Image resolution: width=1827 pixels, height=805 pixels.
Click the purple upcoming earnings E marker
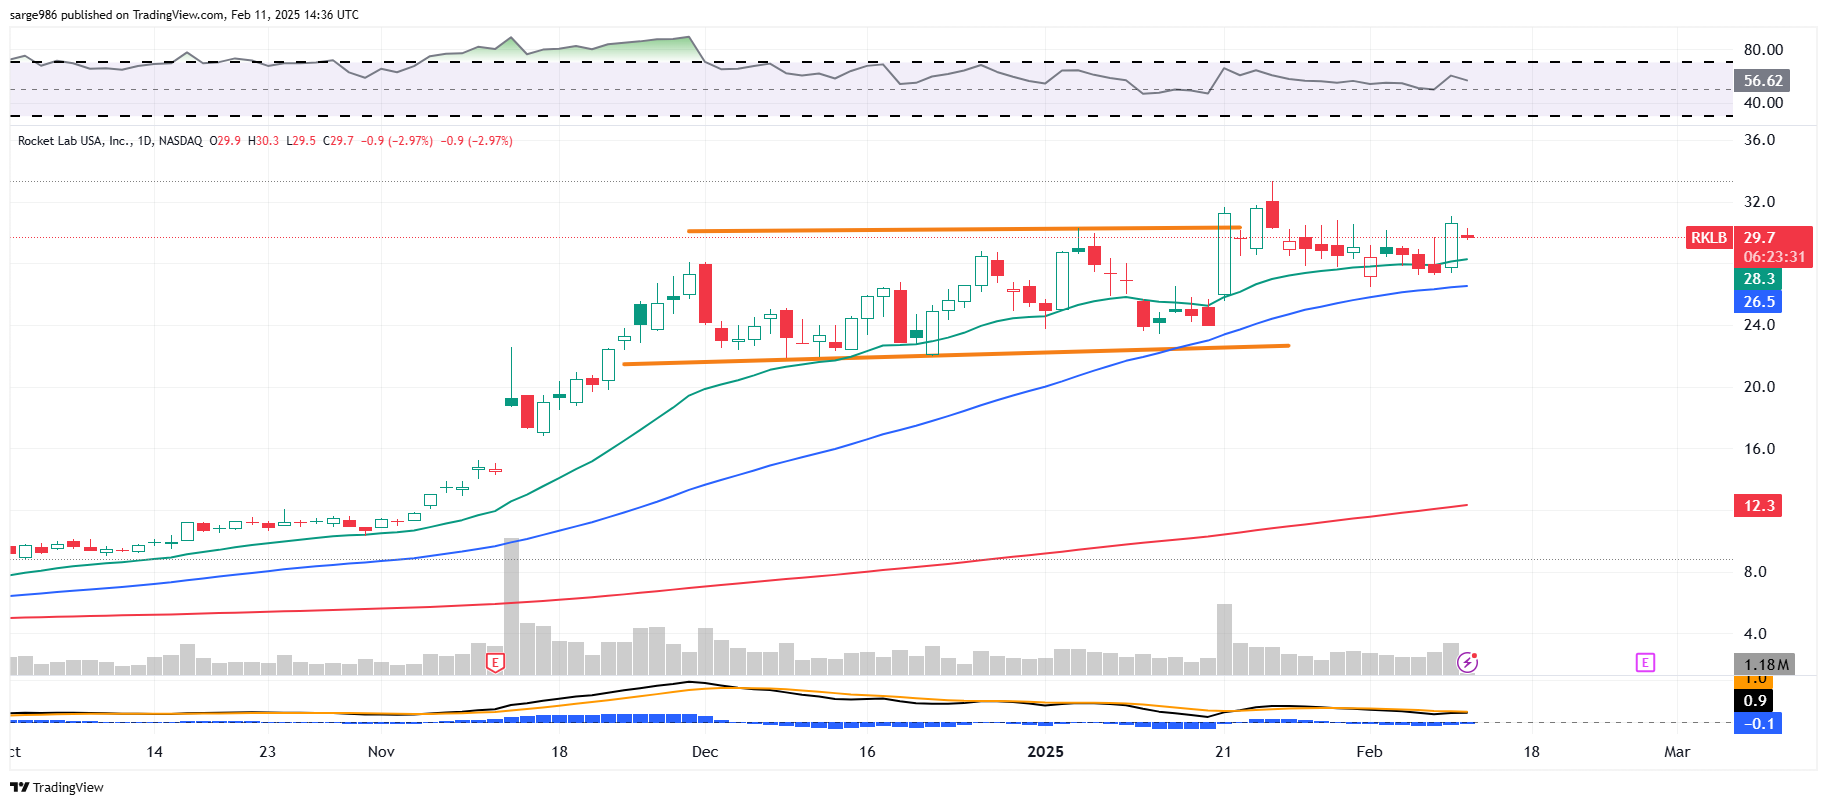[1645, 662]
